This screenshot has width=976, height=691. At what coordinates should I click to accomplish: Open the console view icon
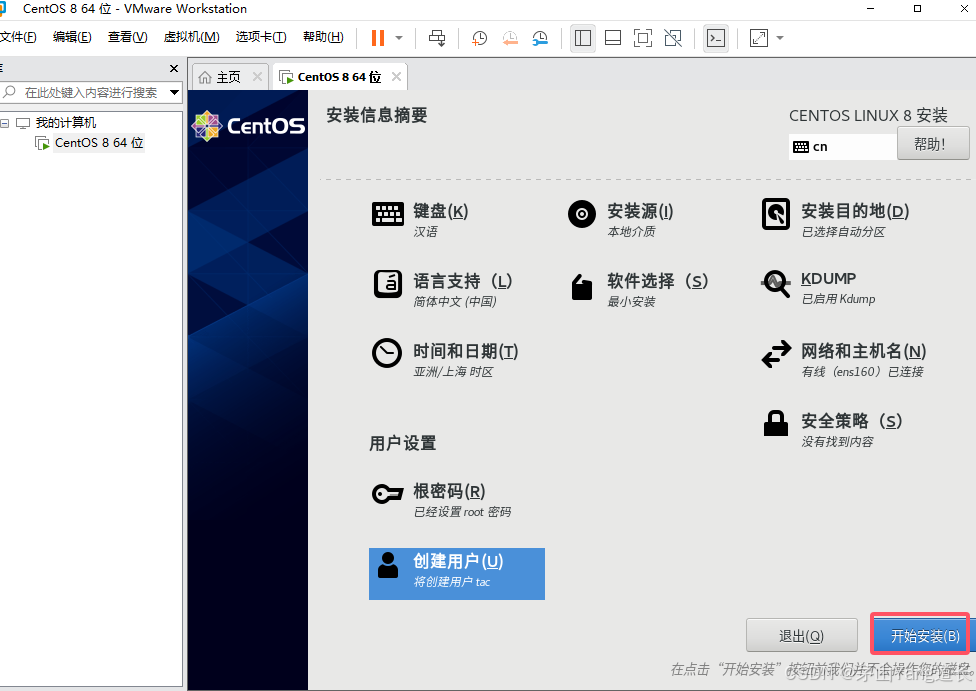pos(716,38)
